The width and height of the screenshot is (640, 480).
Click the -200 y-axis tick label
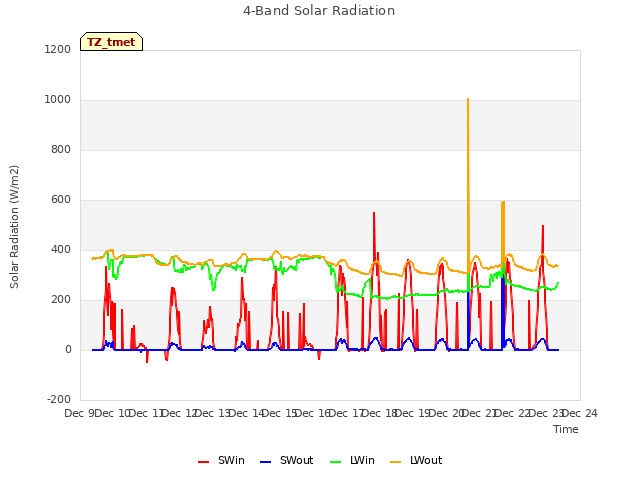pos(59,399)
